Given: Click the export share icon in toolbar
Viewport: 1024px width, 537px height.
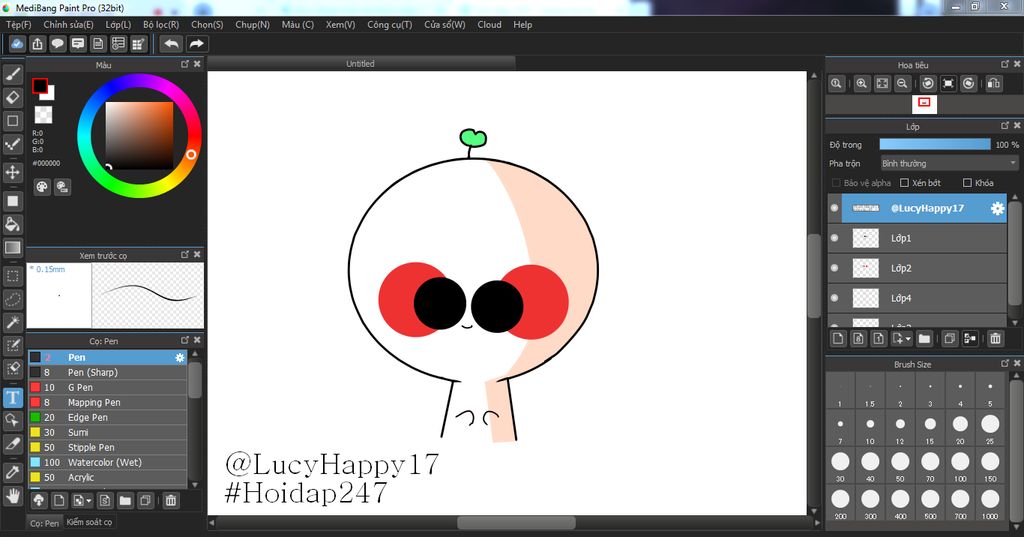Looking at the screenshot, I should 37,44.
